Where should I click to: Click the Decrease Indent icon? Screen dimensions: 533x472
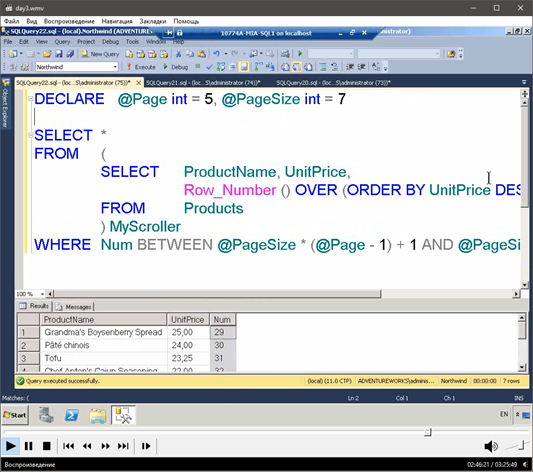349,67
